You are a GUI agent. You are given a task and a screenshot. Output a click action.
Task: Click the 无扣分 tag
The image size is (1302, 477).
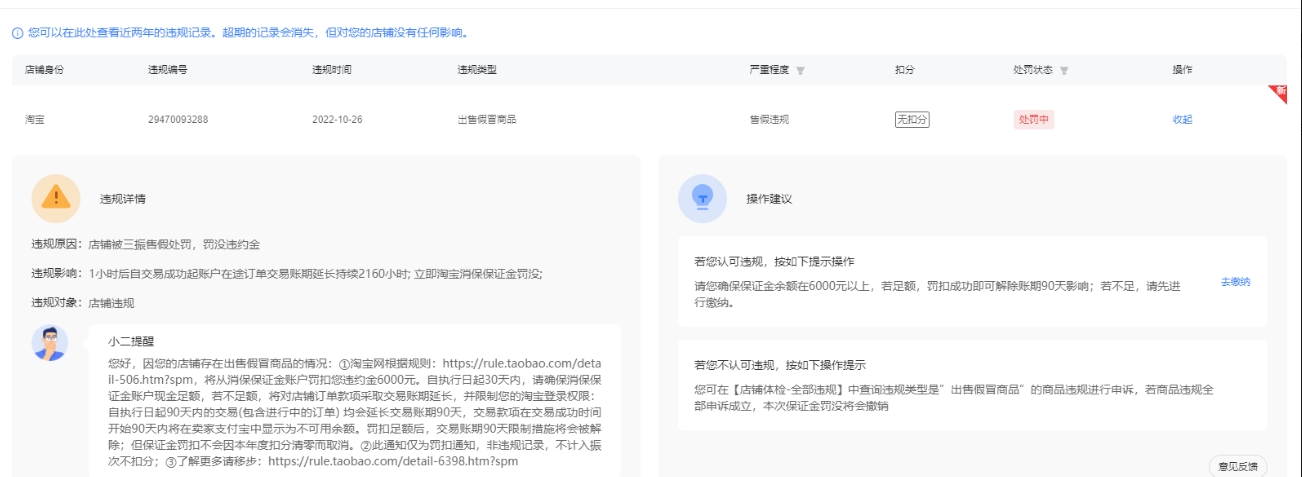911,120
